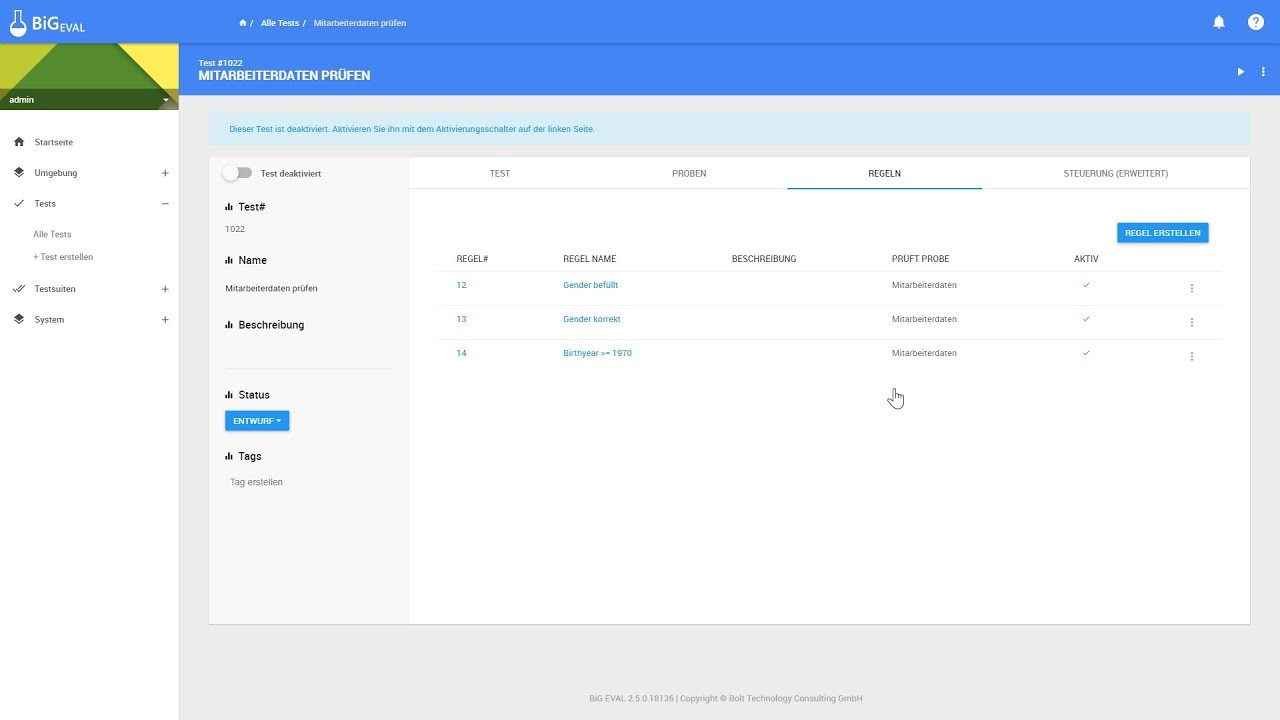1280x720 pixels.
Task: Open rule Birthyear >= 1970 link
Action: (597, 353)
